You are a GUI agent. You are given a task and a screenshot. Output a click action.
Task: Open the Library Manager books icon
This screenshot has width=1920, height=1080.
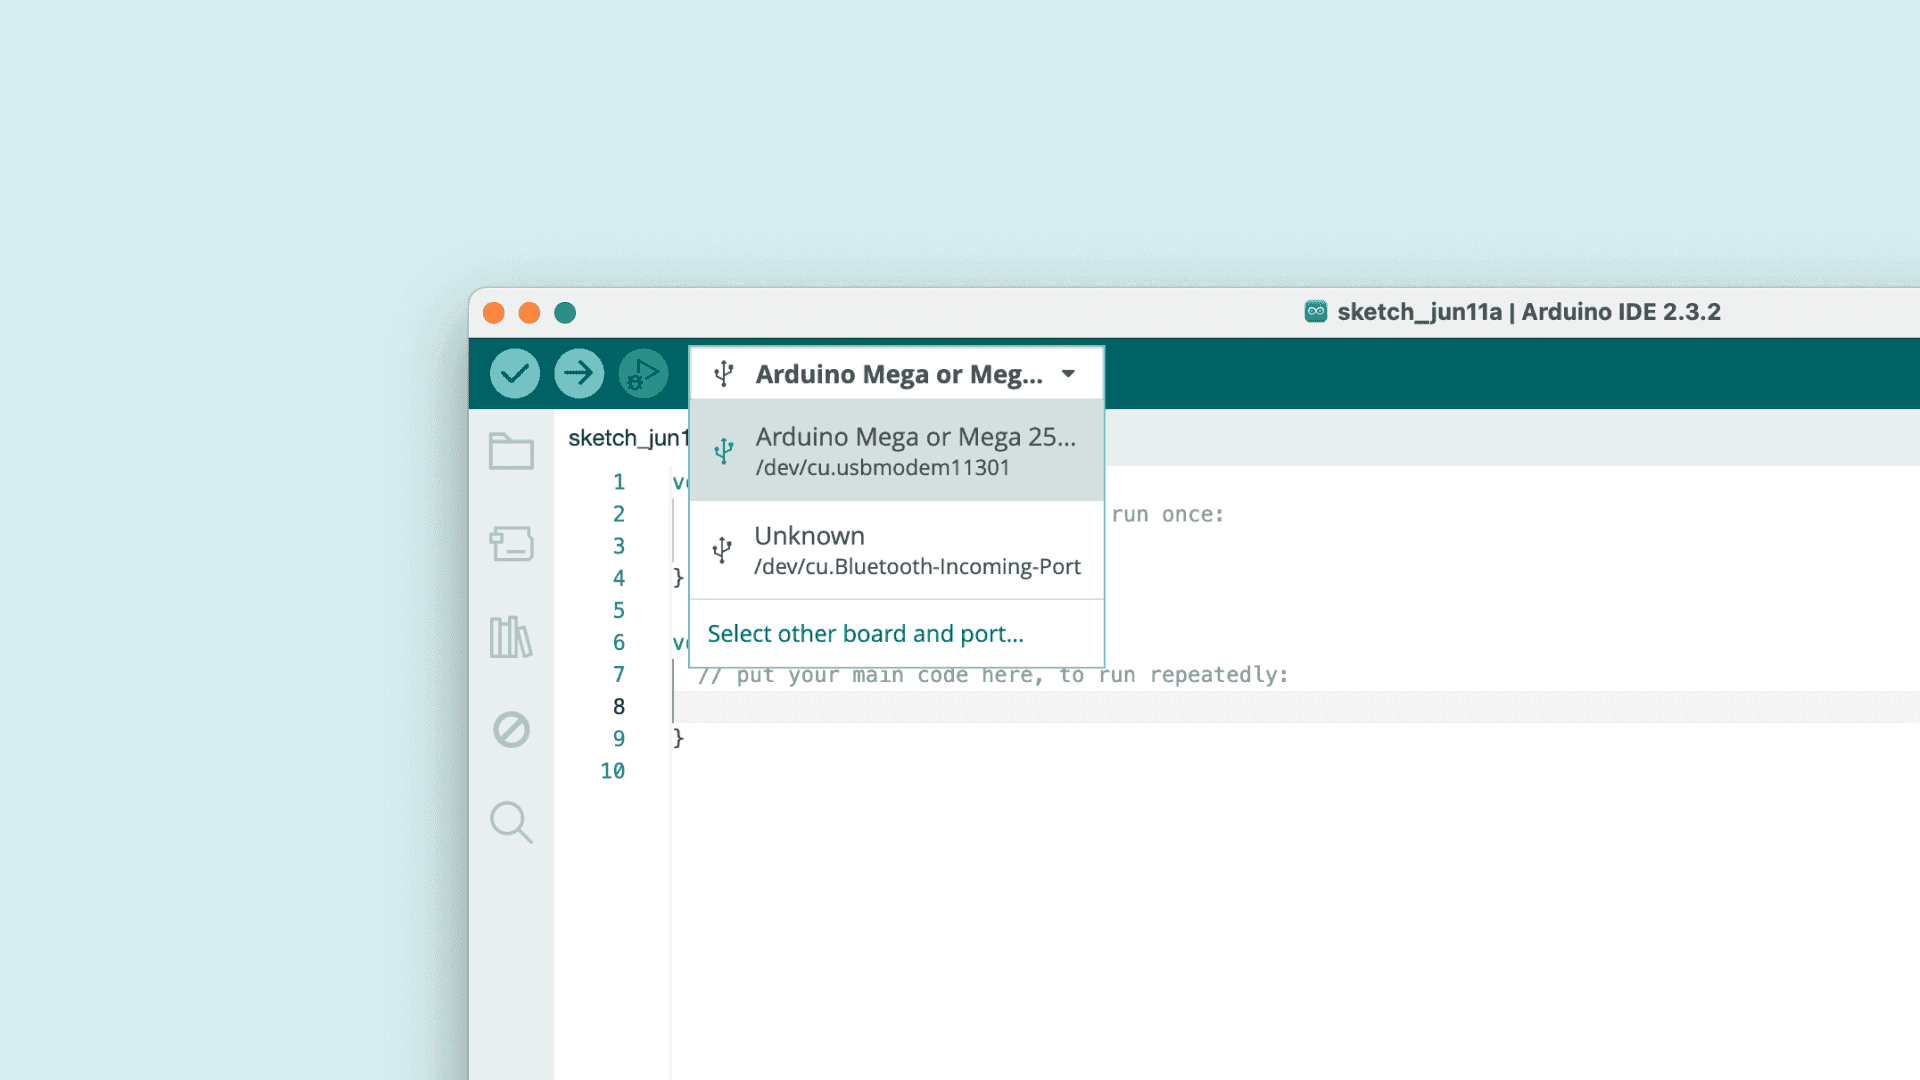pos(511,637)
